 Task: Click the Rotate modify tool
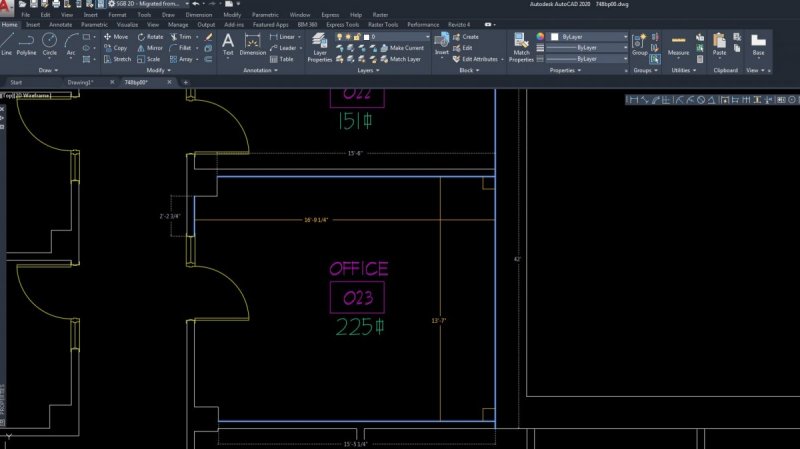(149, 36)
